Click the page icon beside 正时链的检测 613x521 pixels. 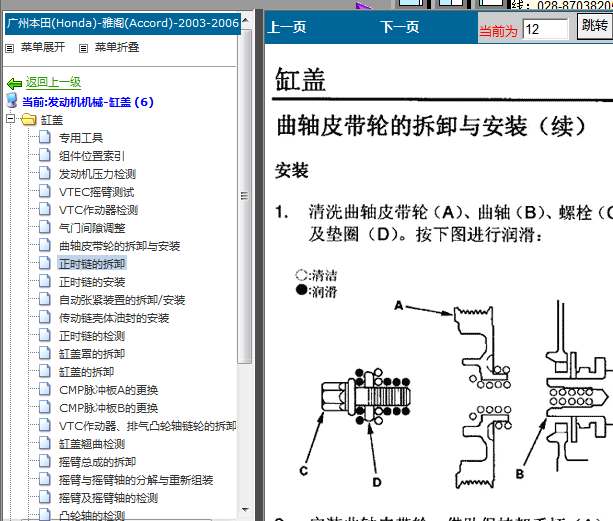[45, 335]
